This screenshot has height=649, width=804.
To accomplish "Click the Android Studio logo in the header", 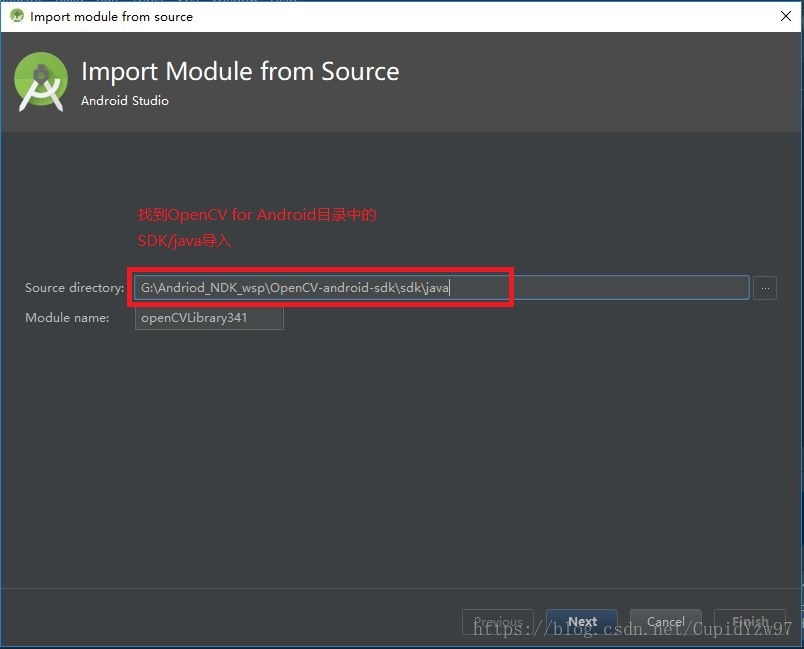I will click(x=41, y=82).
